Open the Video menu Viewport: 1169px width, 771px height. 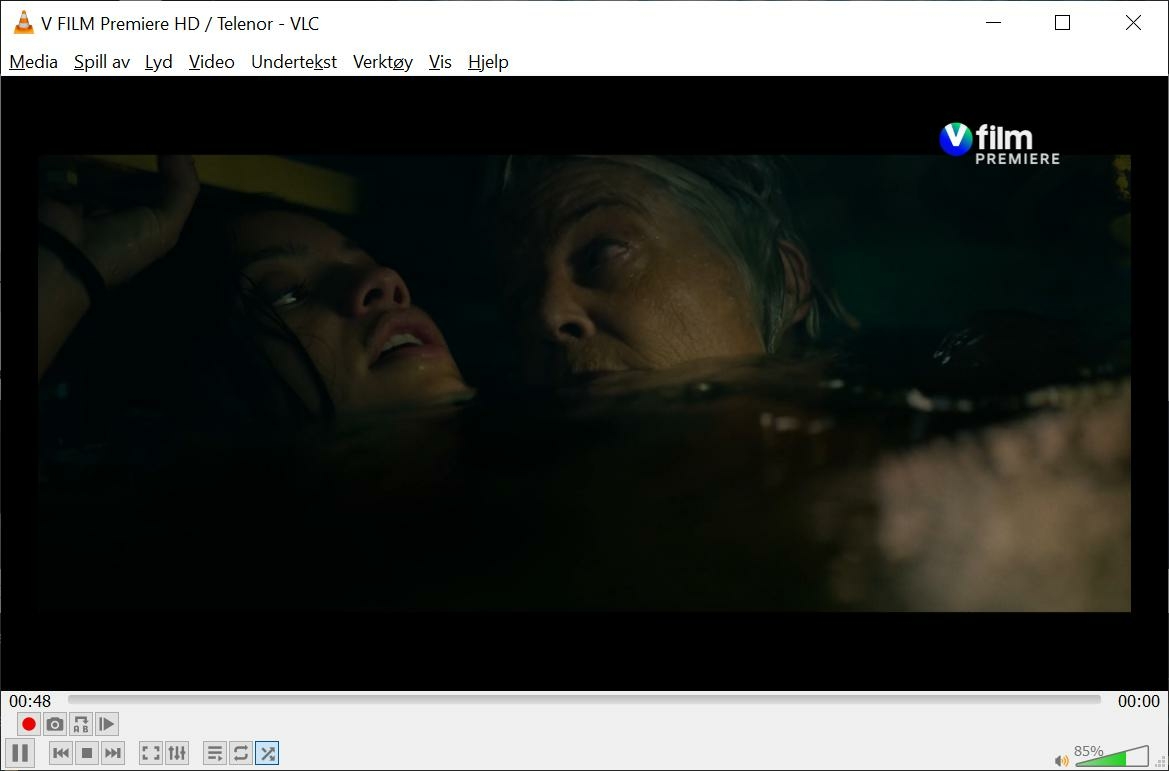pos(212,62)
